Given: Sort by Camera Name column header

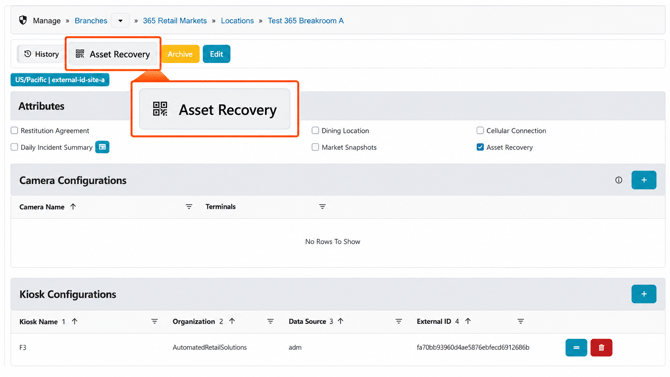Looking at the screenshot, I should [42, 207].
